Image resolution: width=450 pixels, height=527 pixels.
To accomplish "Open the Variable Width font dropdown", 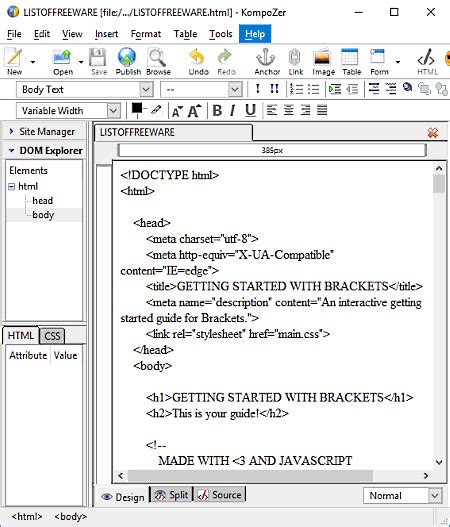I will [69, 110].
